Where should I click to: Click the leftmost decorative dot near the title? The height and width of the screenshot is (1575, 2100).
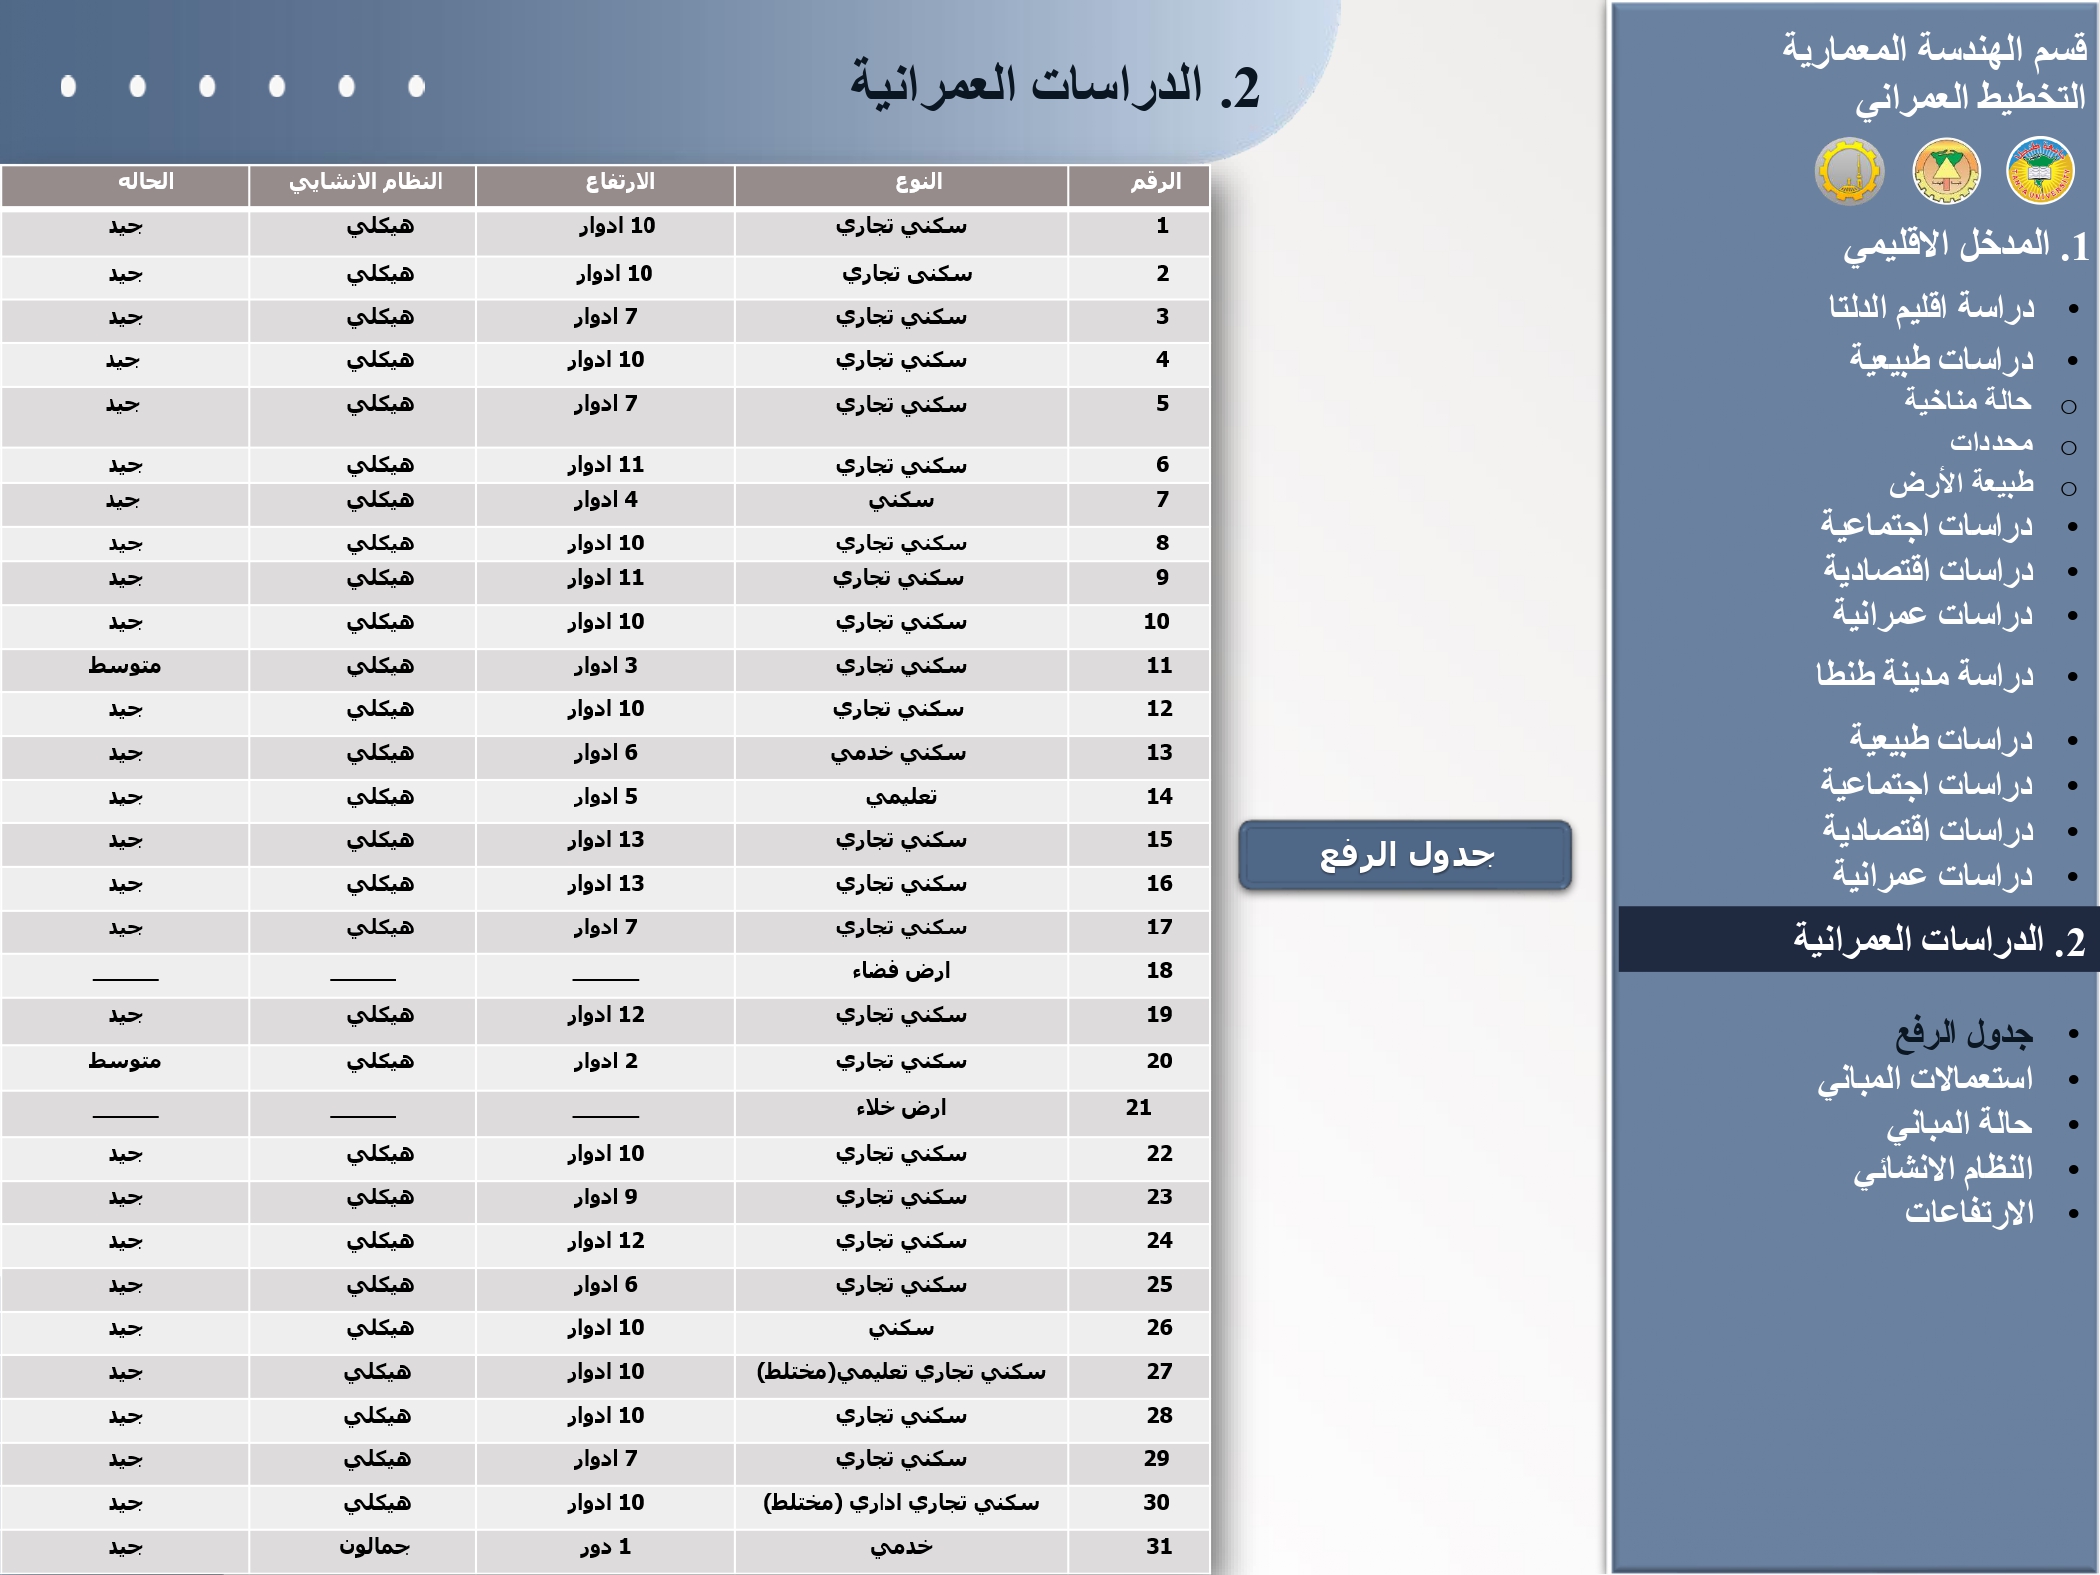70,88
